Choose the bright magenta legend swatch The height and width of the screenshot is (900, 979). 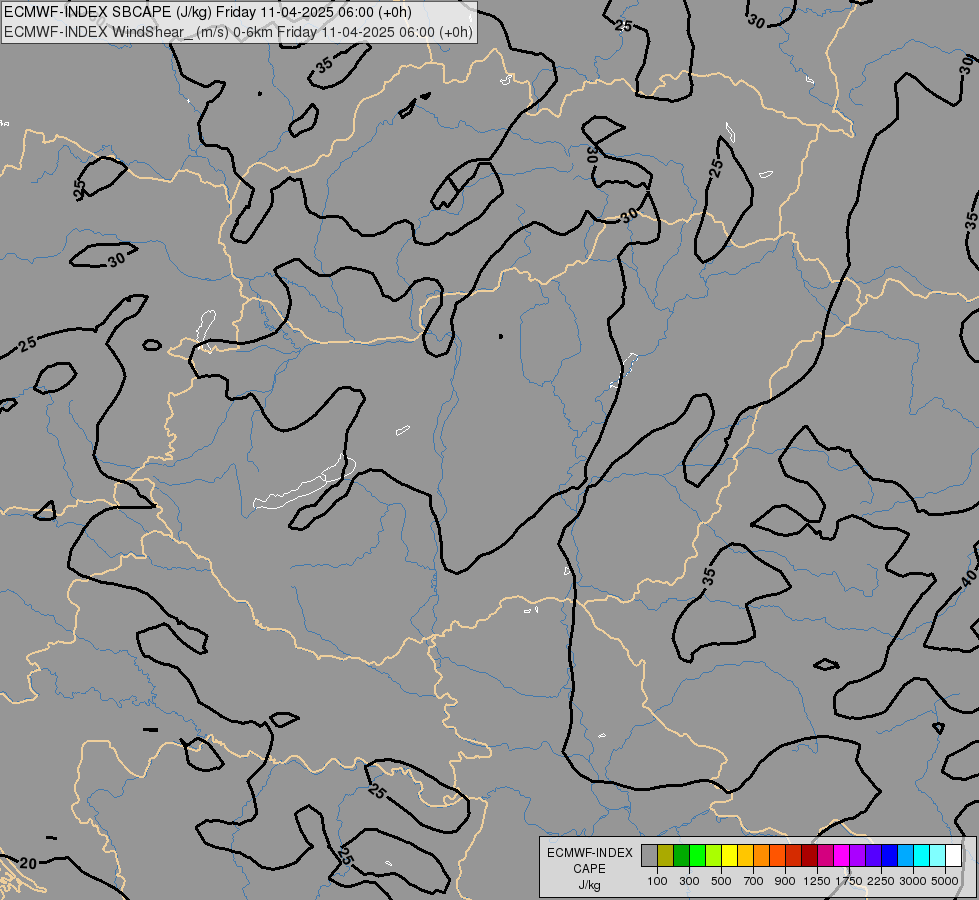coord(842,855)
